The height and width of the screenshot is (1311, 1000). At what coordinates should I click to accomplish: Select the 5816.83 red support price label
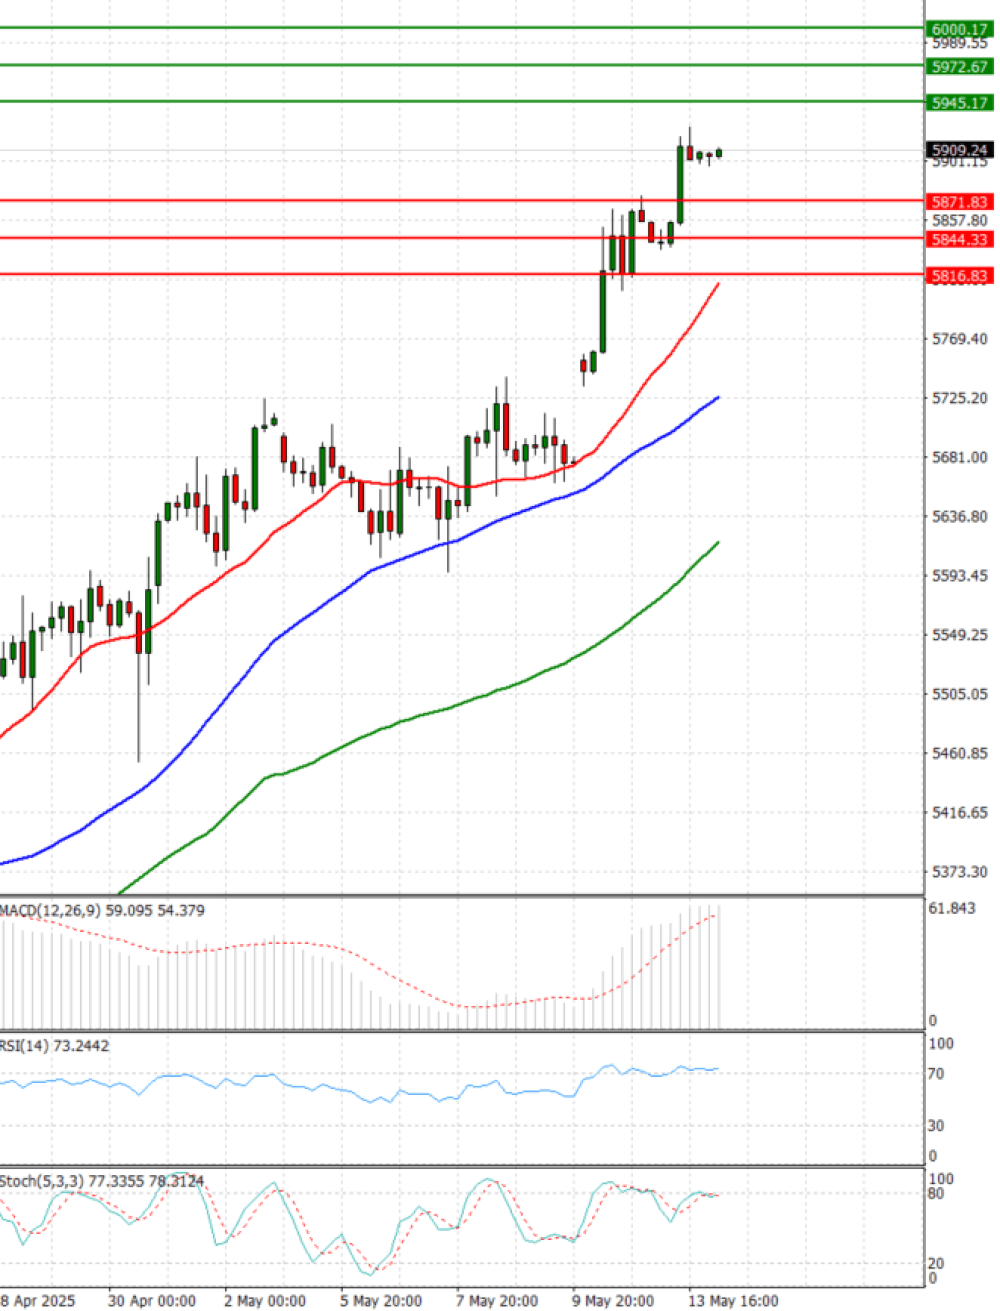coord(959,276)
